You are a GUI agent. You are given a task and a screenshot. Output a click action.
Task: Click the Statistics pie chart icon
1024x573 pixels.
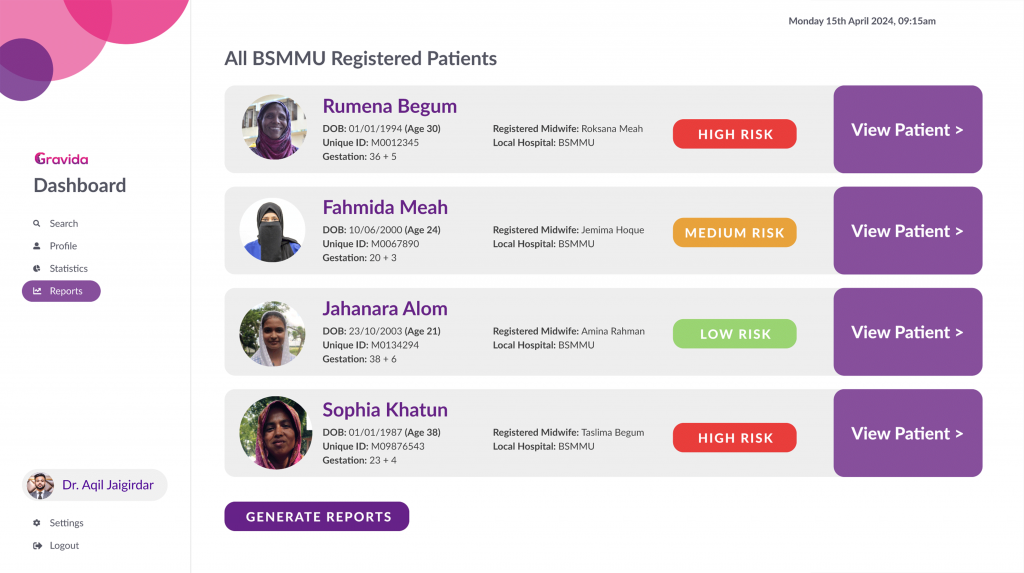(x=37, y=269)
